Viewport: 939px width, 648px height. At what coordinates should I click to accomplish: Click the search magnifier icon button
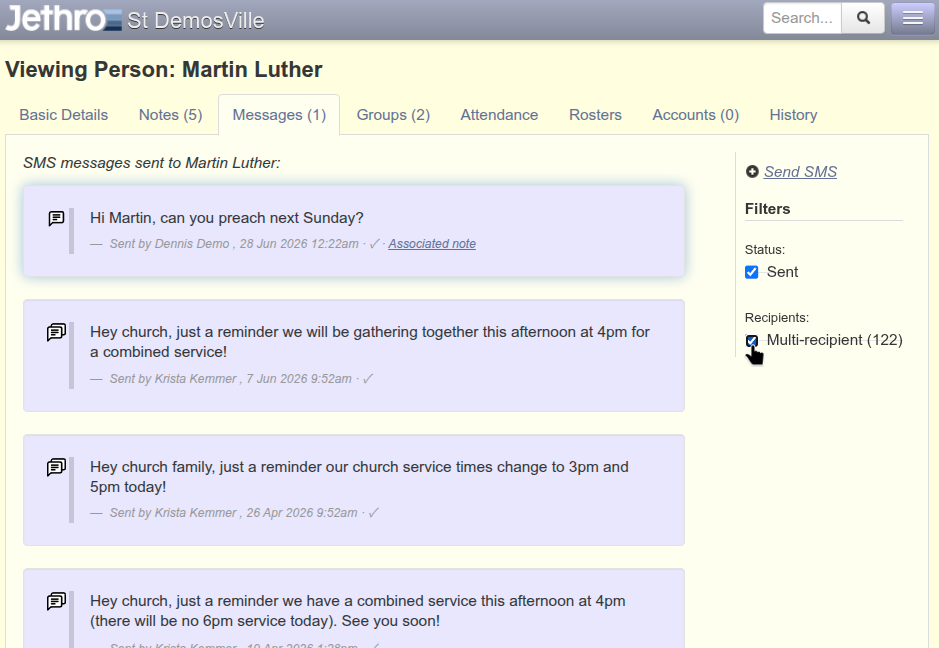[863, 18]
